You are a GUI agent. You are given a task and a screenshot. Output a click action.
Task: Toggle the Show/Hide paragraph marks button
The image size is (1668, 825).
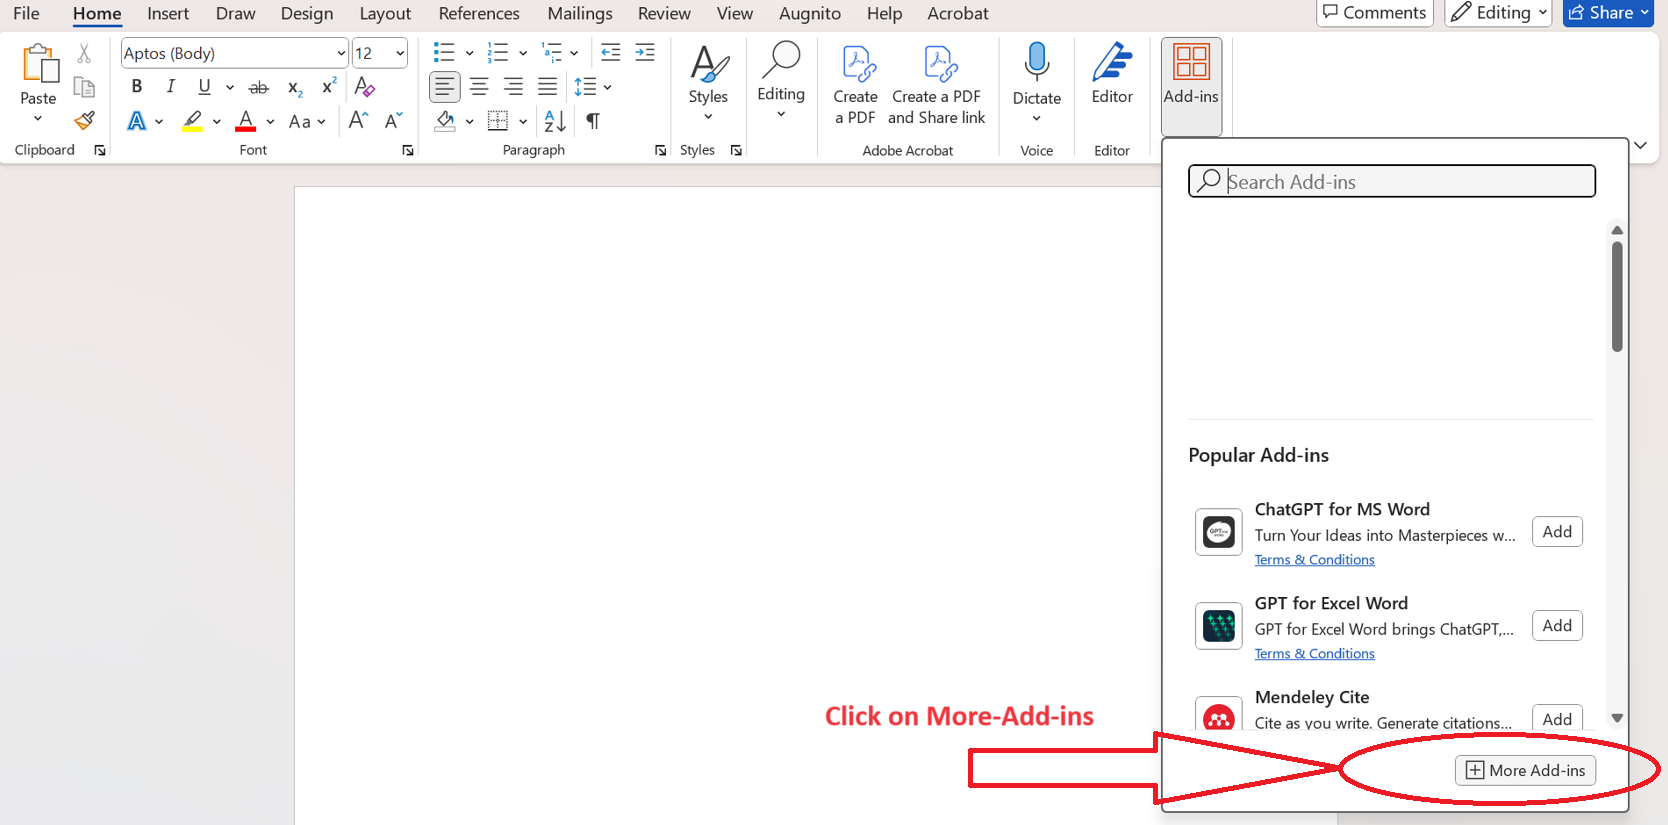593,121
